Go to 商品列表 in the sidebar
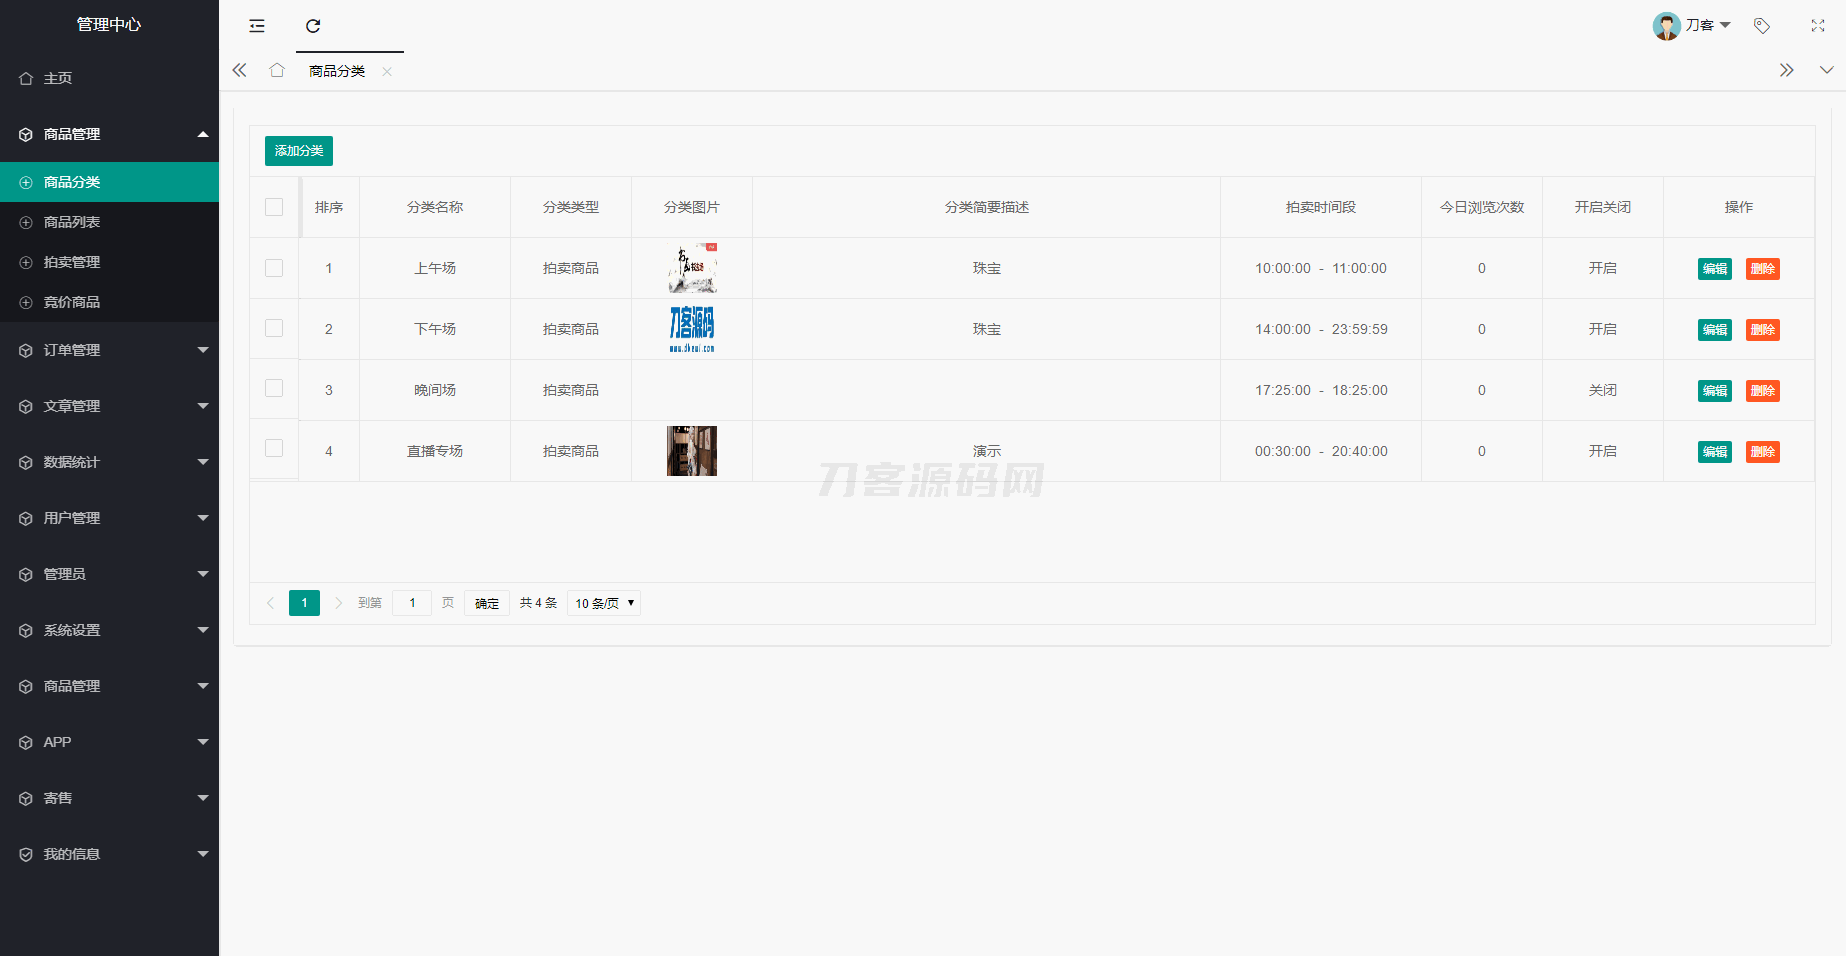The image size is (1846, 956). [x=72, y=222]
